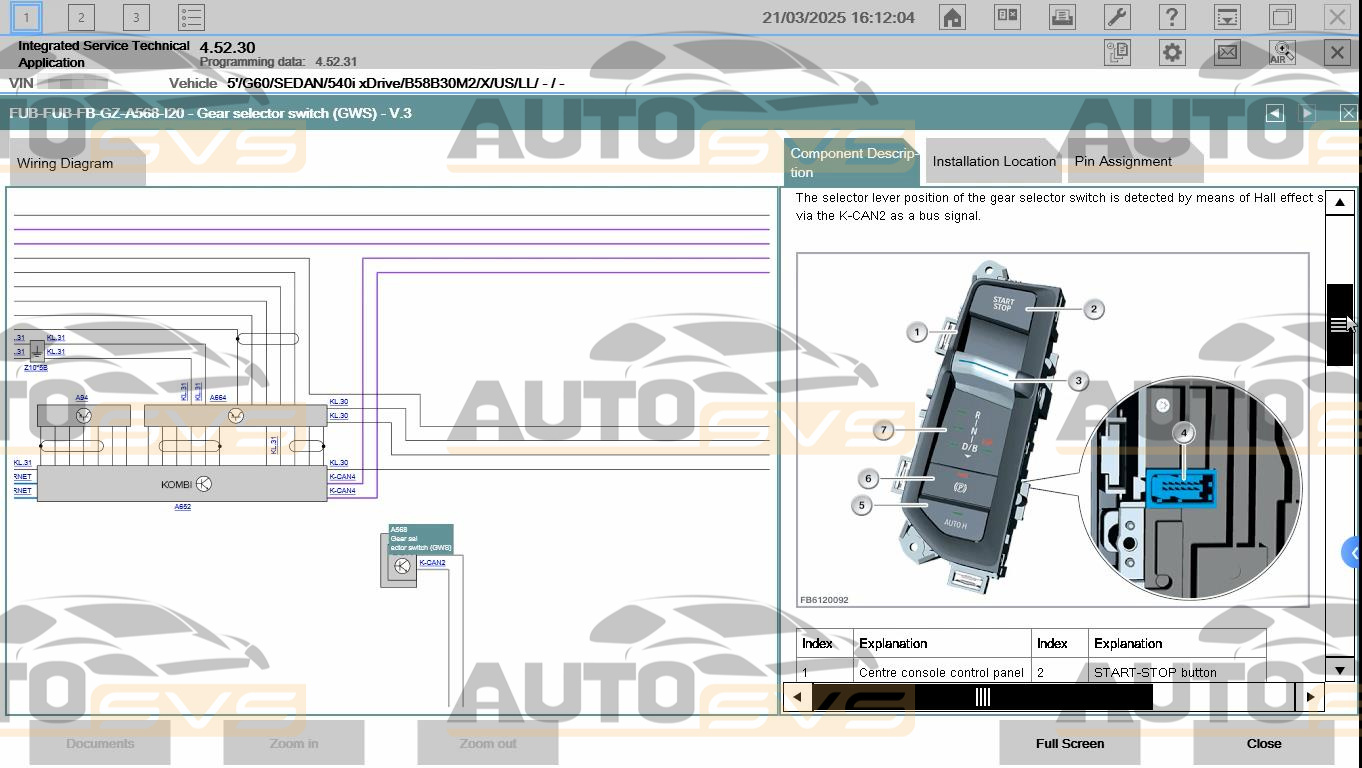Screen dimensions: 1362x768
Task: Click the Zoom out button
Action: click(x=488, y=743)
